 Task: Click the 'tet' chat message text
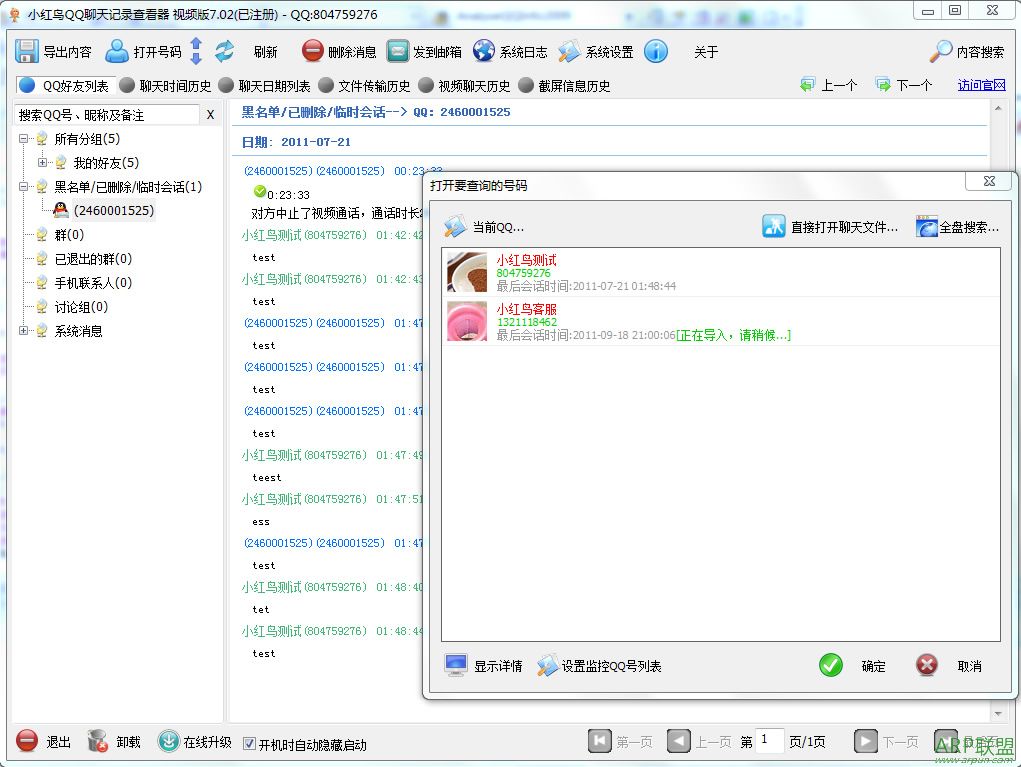[260, 609]
